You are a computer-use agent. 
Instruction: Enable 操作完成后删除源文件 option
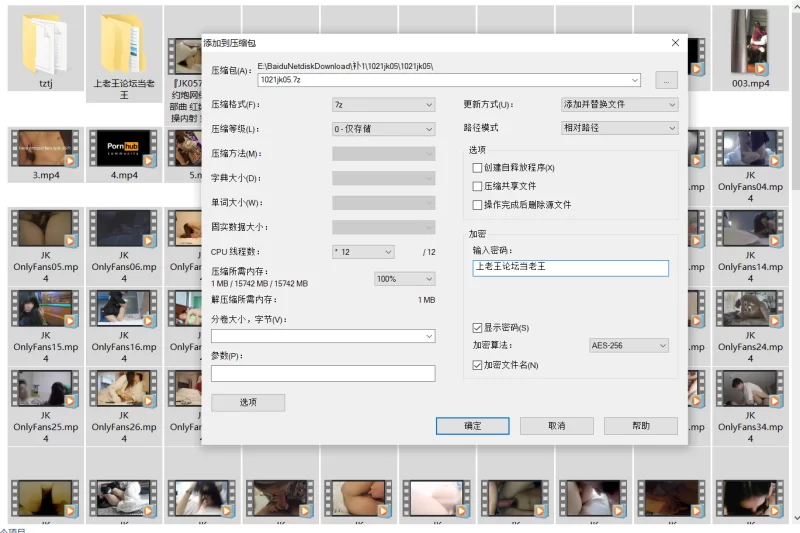click(477, 205)
